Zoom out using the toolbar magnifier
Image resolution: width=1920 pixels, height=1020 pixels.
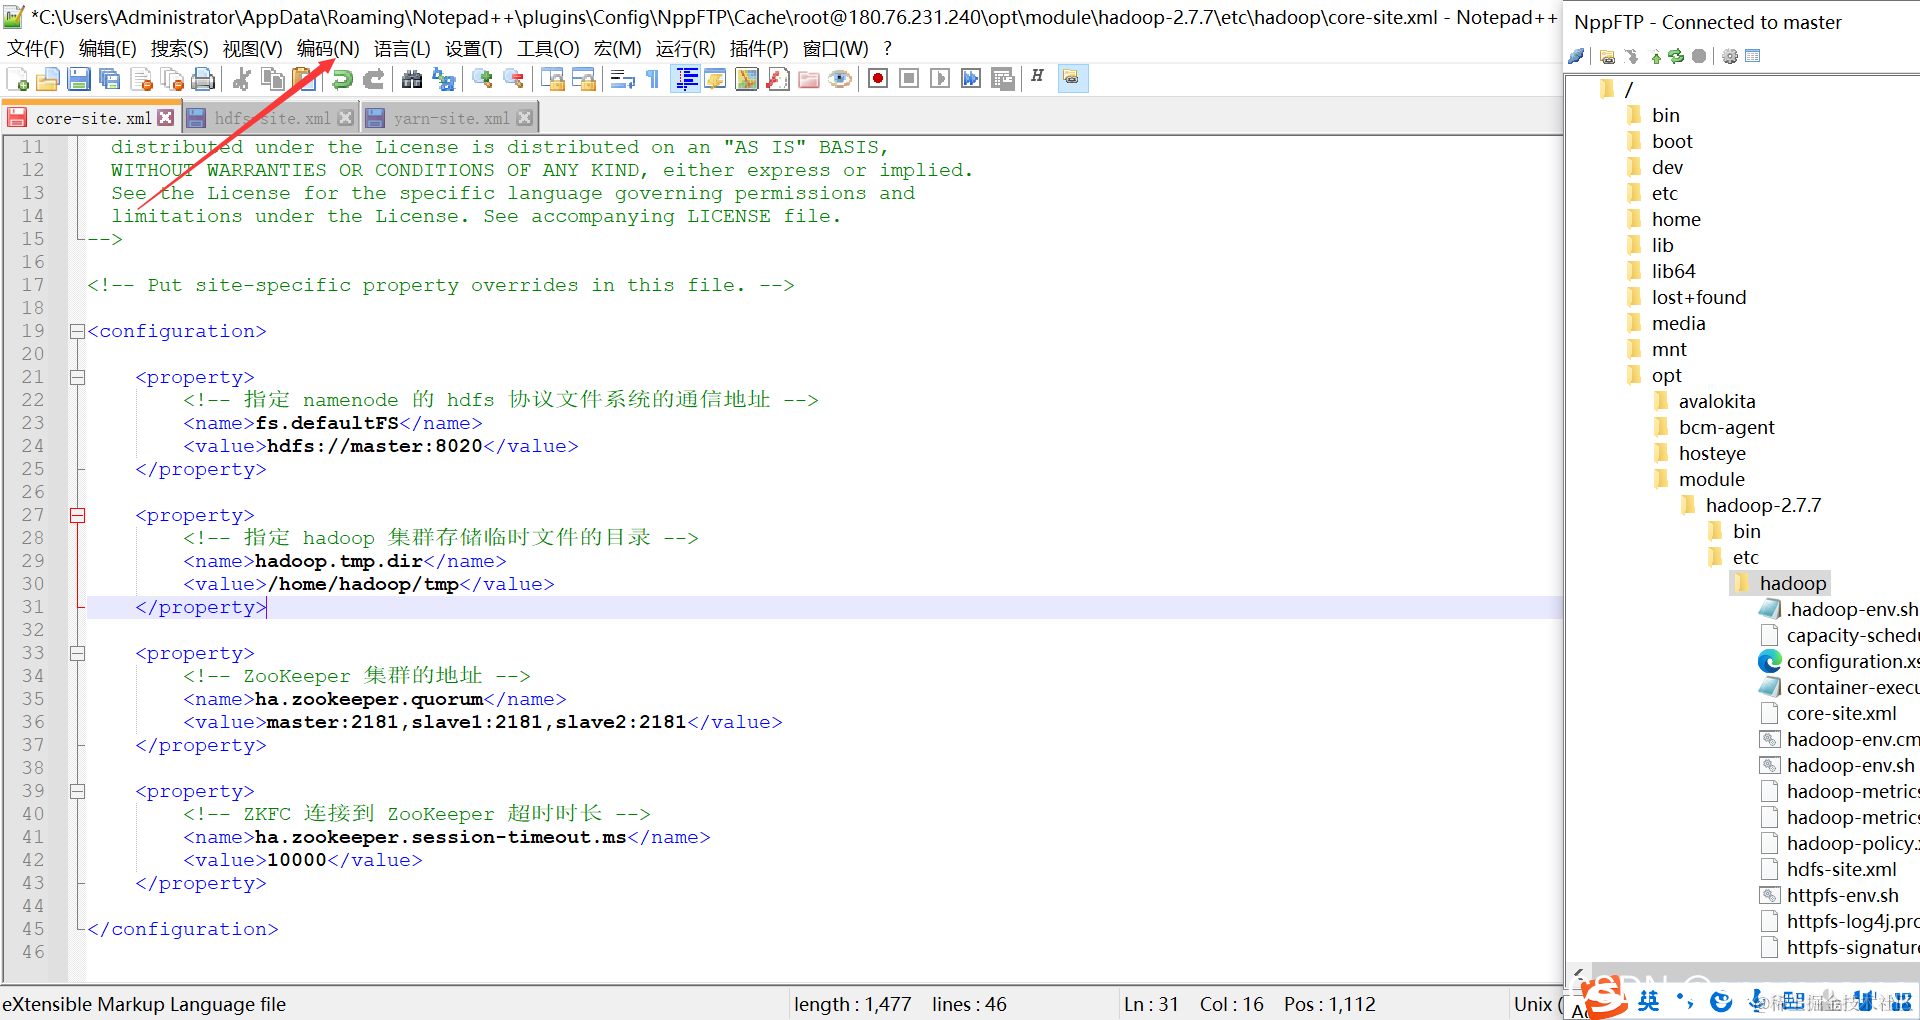pyautogui.click(x=513, y=79)
